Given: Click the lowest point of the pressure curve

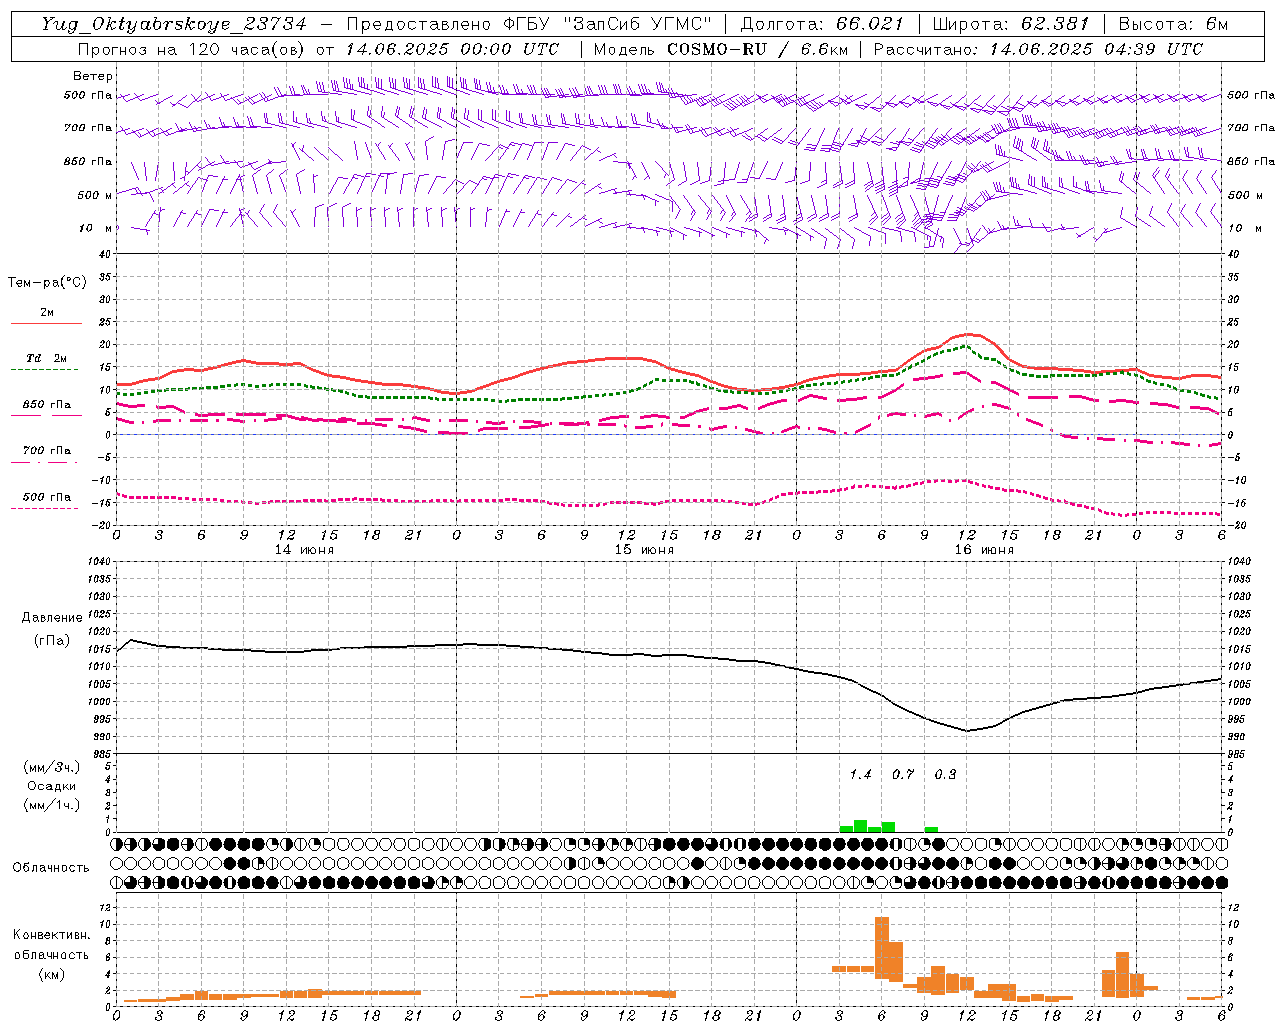Looking at the screenshot, I should [x=967, y=730].
